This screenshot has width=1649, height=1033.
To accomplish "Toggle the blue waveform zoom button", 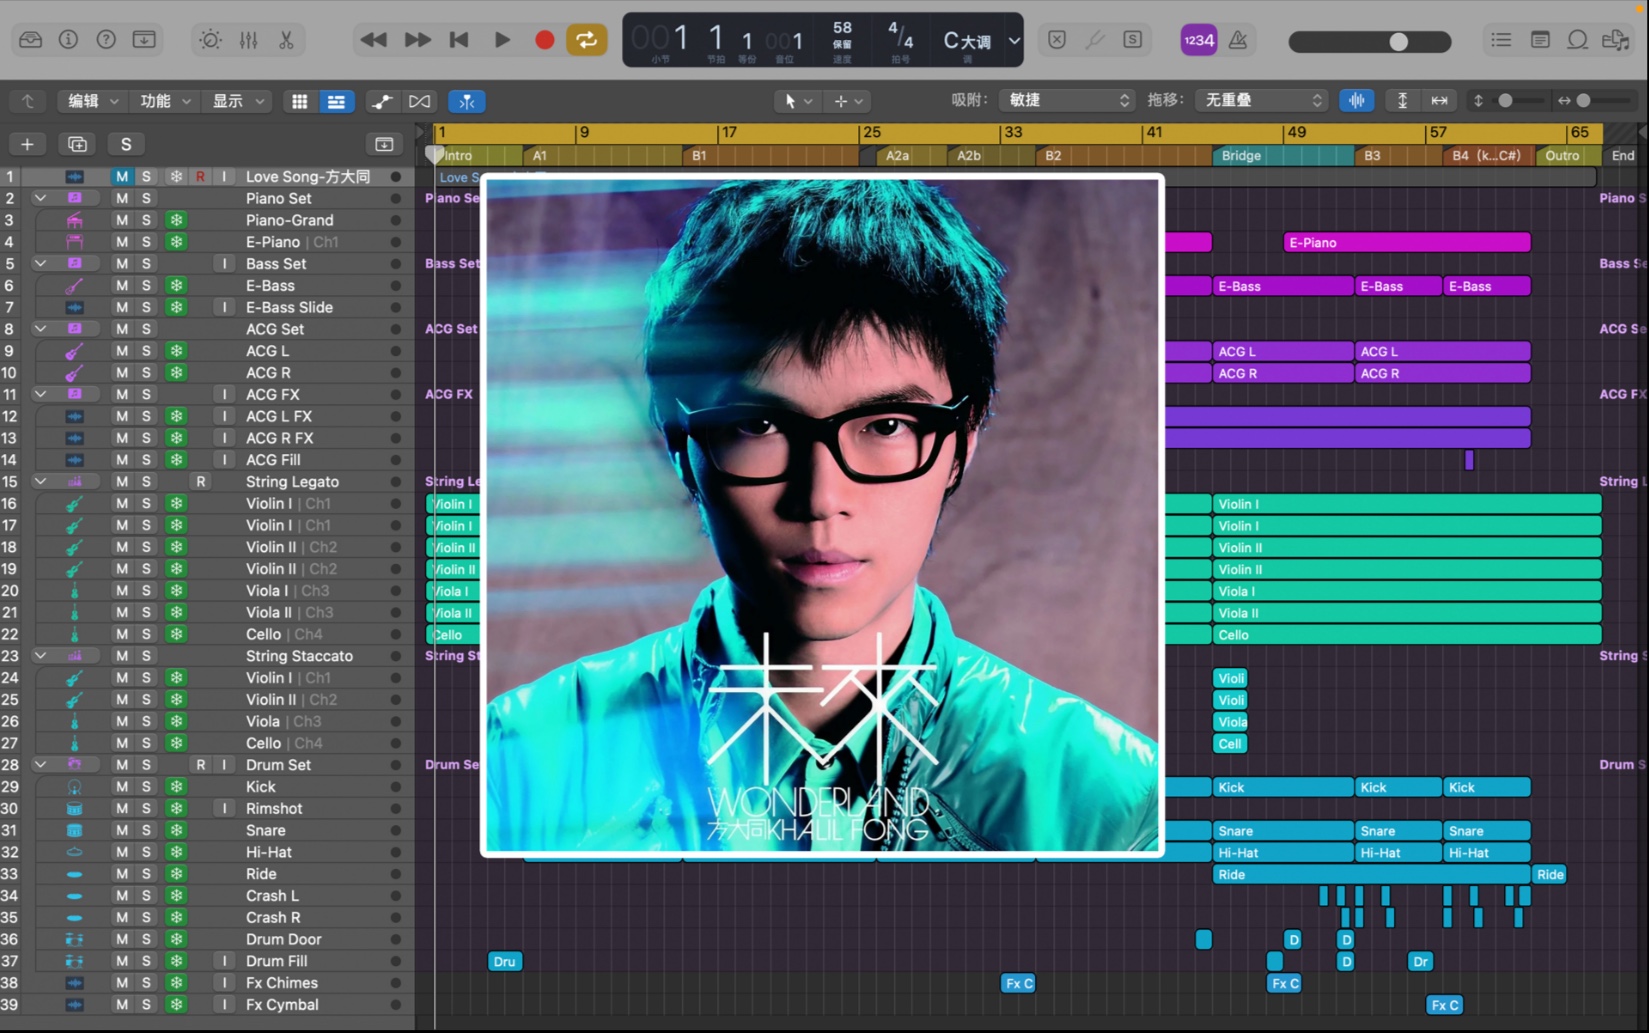I will tap(1357, 101).
